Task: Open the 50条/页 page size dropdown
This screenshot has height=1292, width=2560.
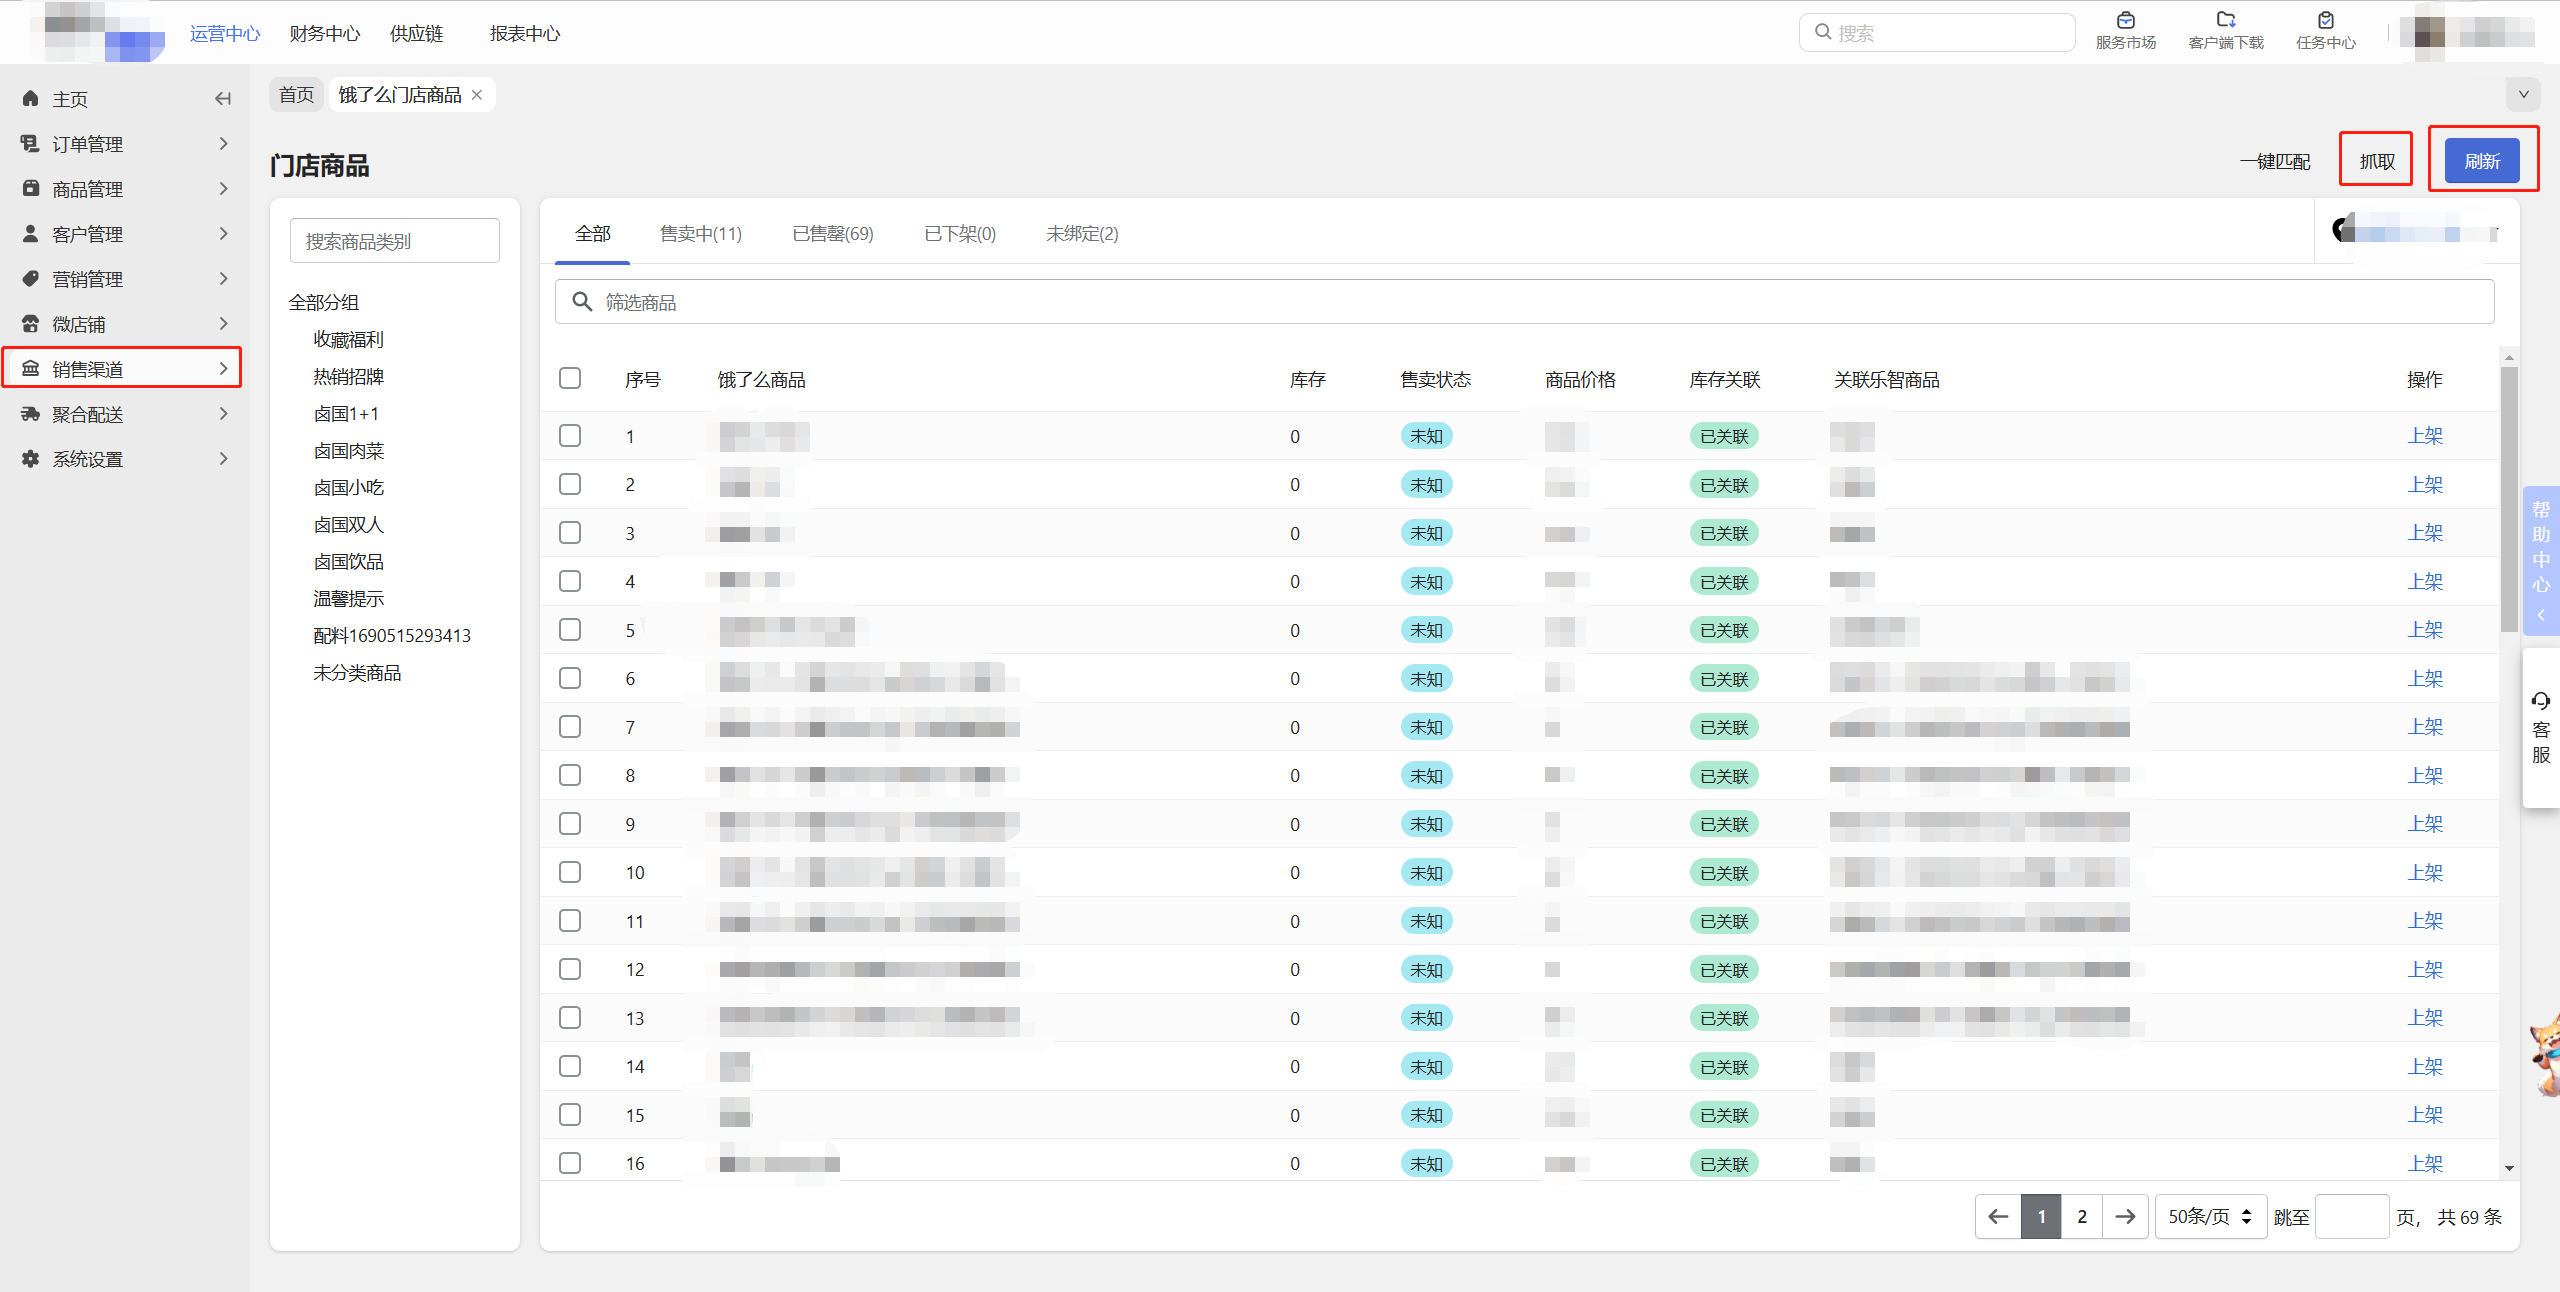Action: (2210, 1217)
